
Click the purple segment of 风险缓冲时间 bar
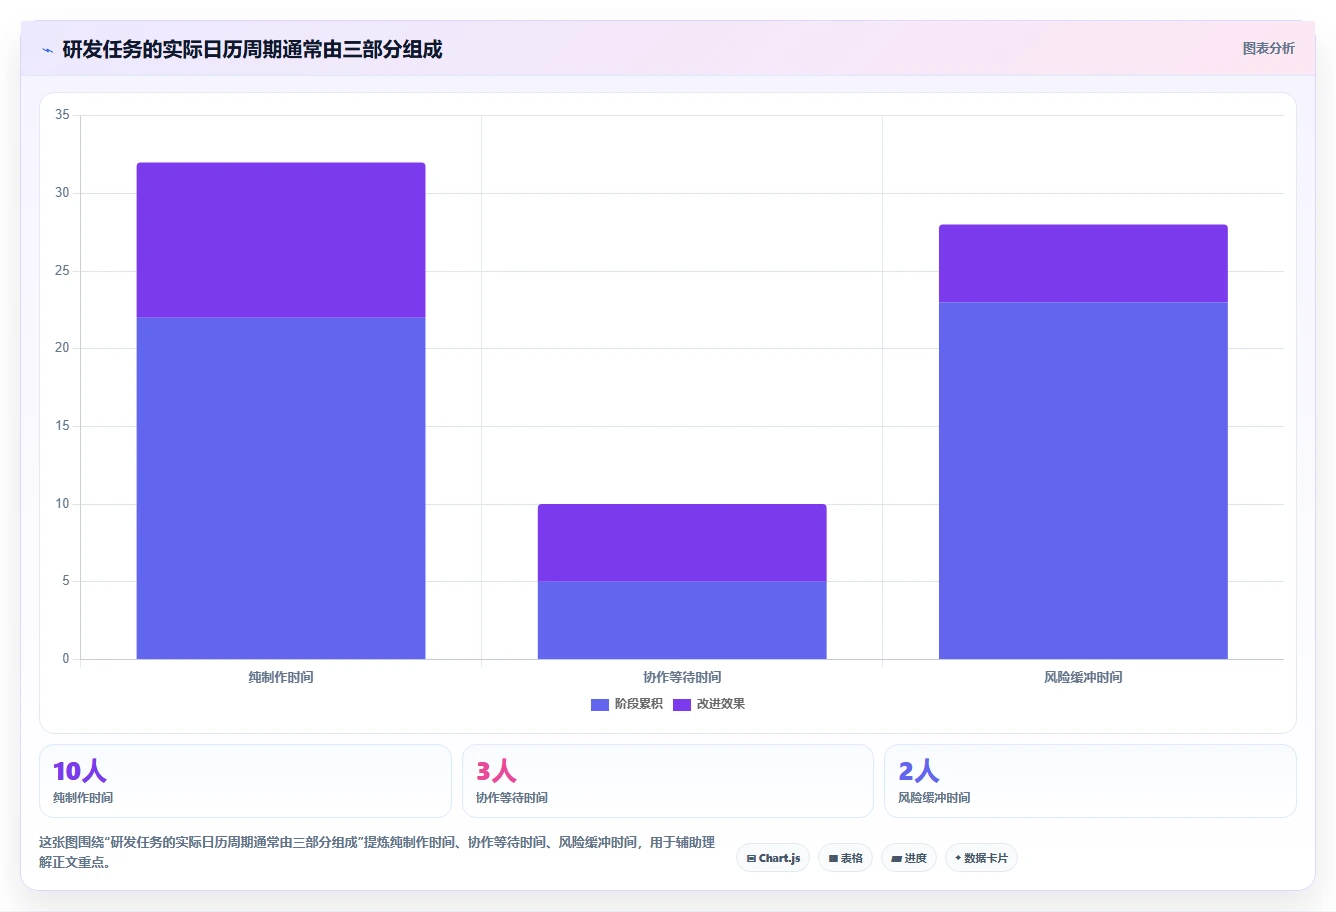[x=1083, y=263]
